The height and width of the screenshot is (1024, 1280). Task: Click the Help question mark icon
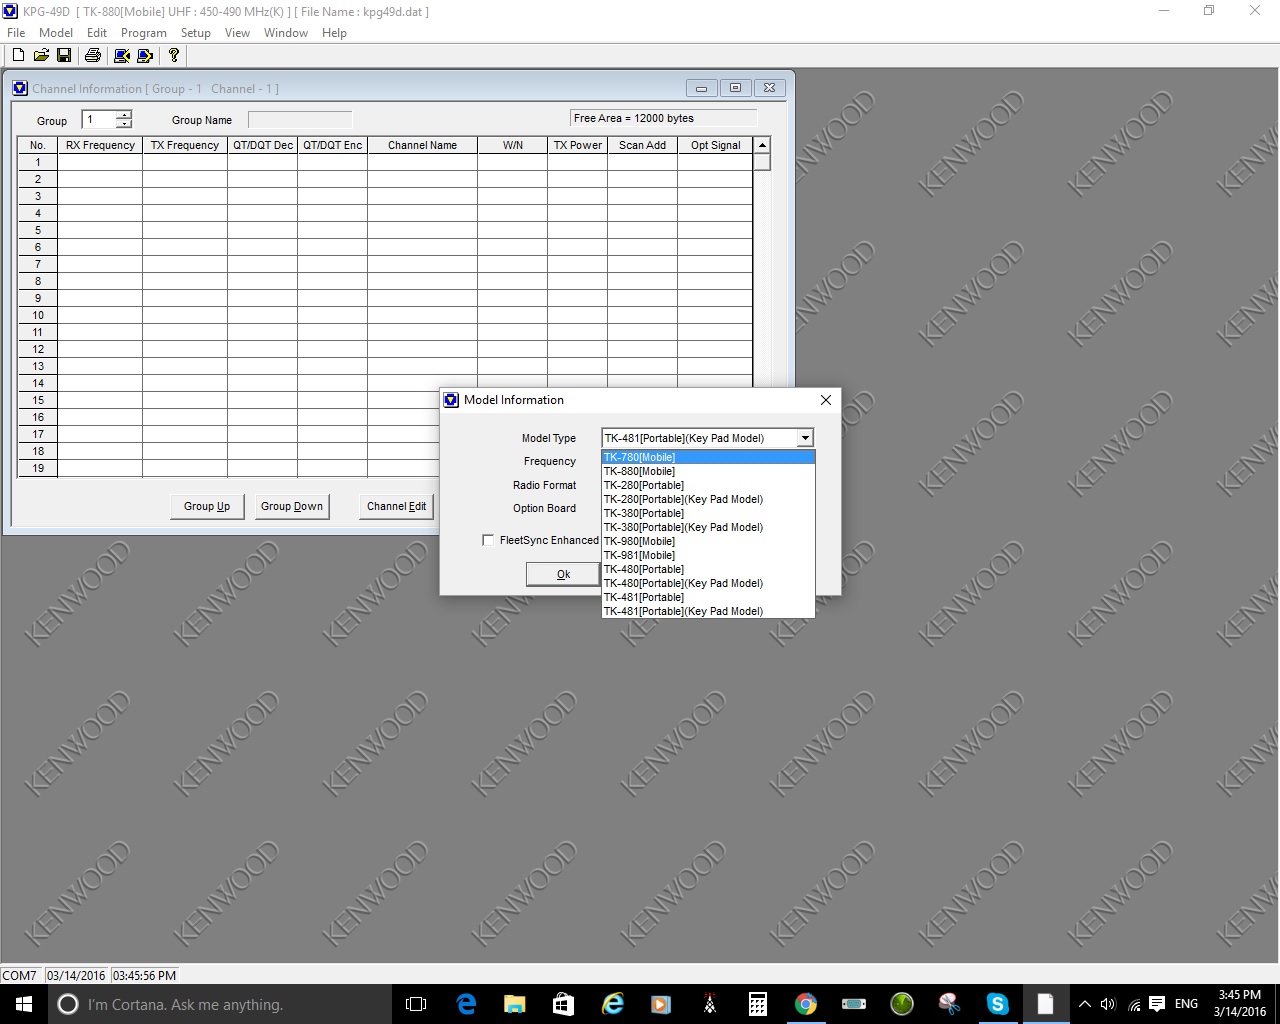pyautogui.click(x=174, y=55)
